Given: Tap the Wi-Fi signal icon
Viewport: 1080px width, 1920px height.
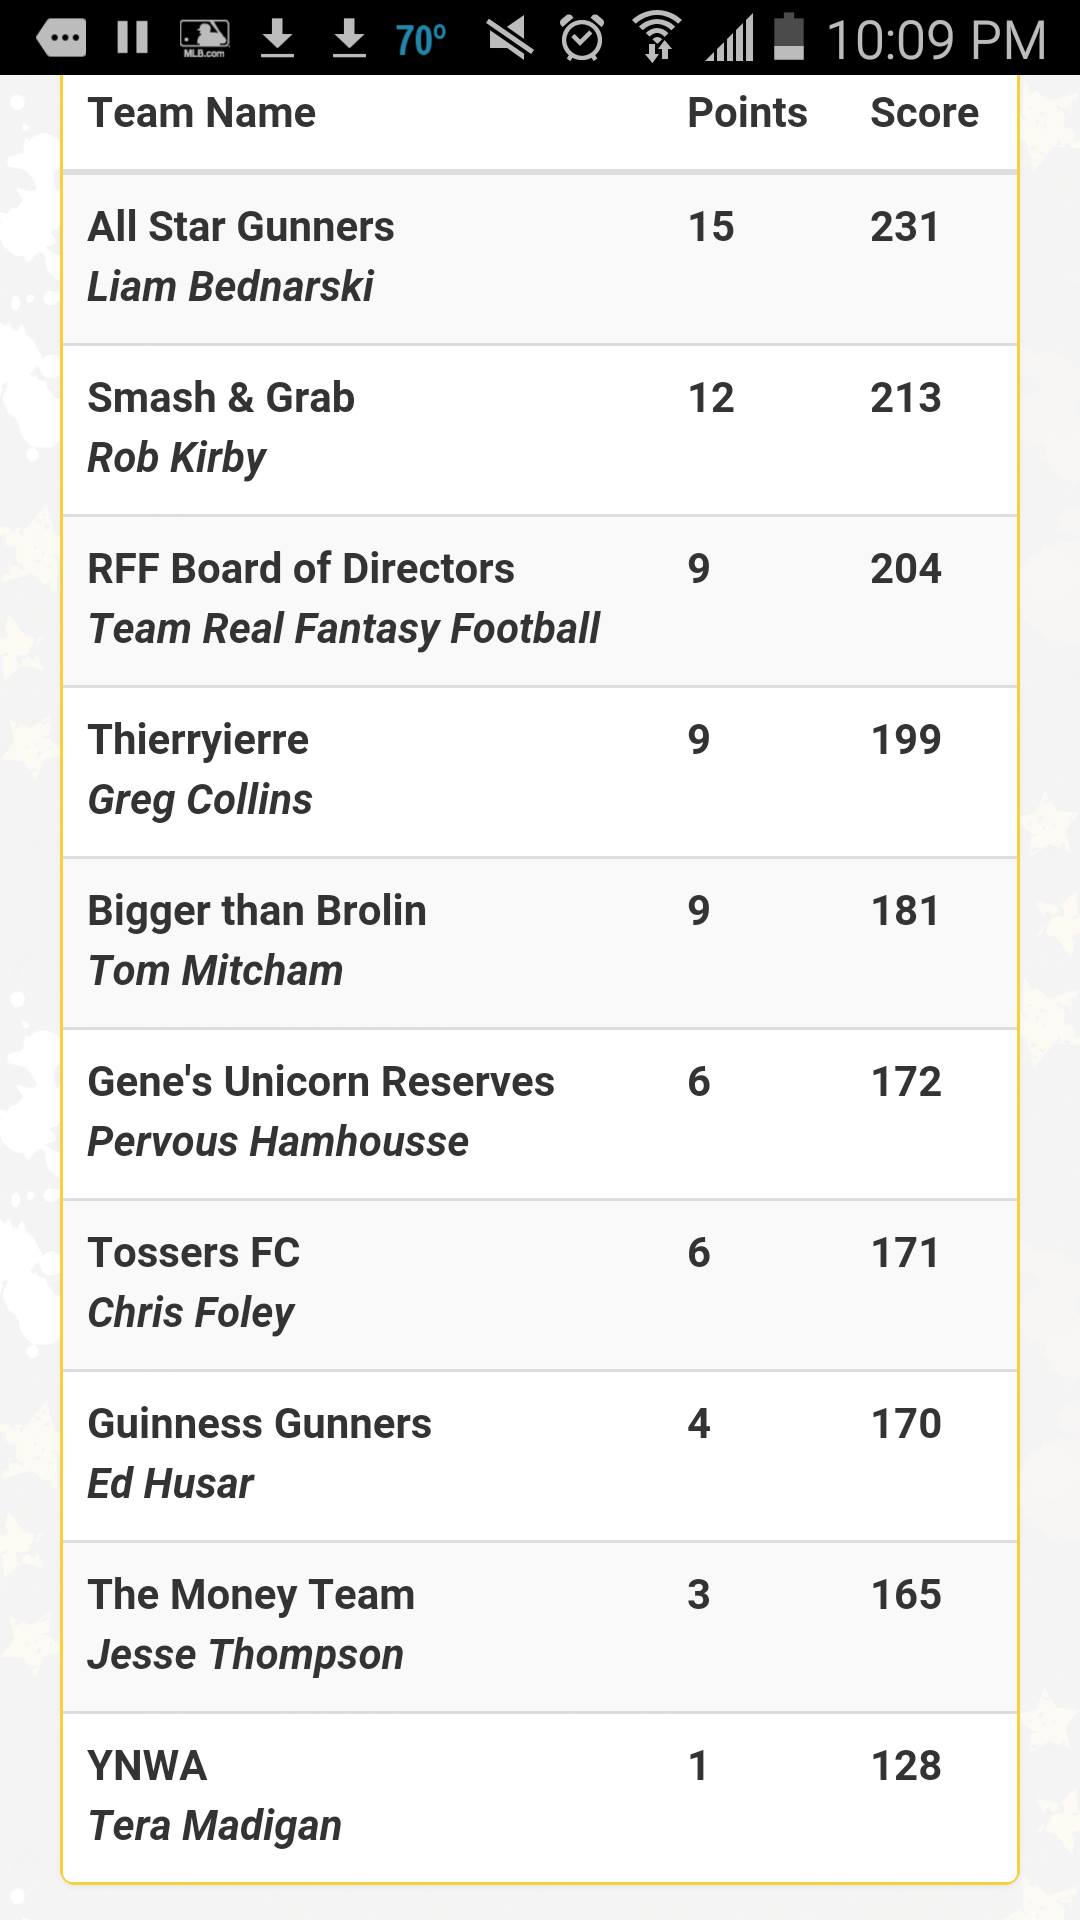Looking at the screenshot, I should (657, 37).
